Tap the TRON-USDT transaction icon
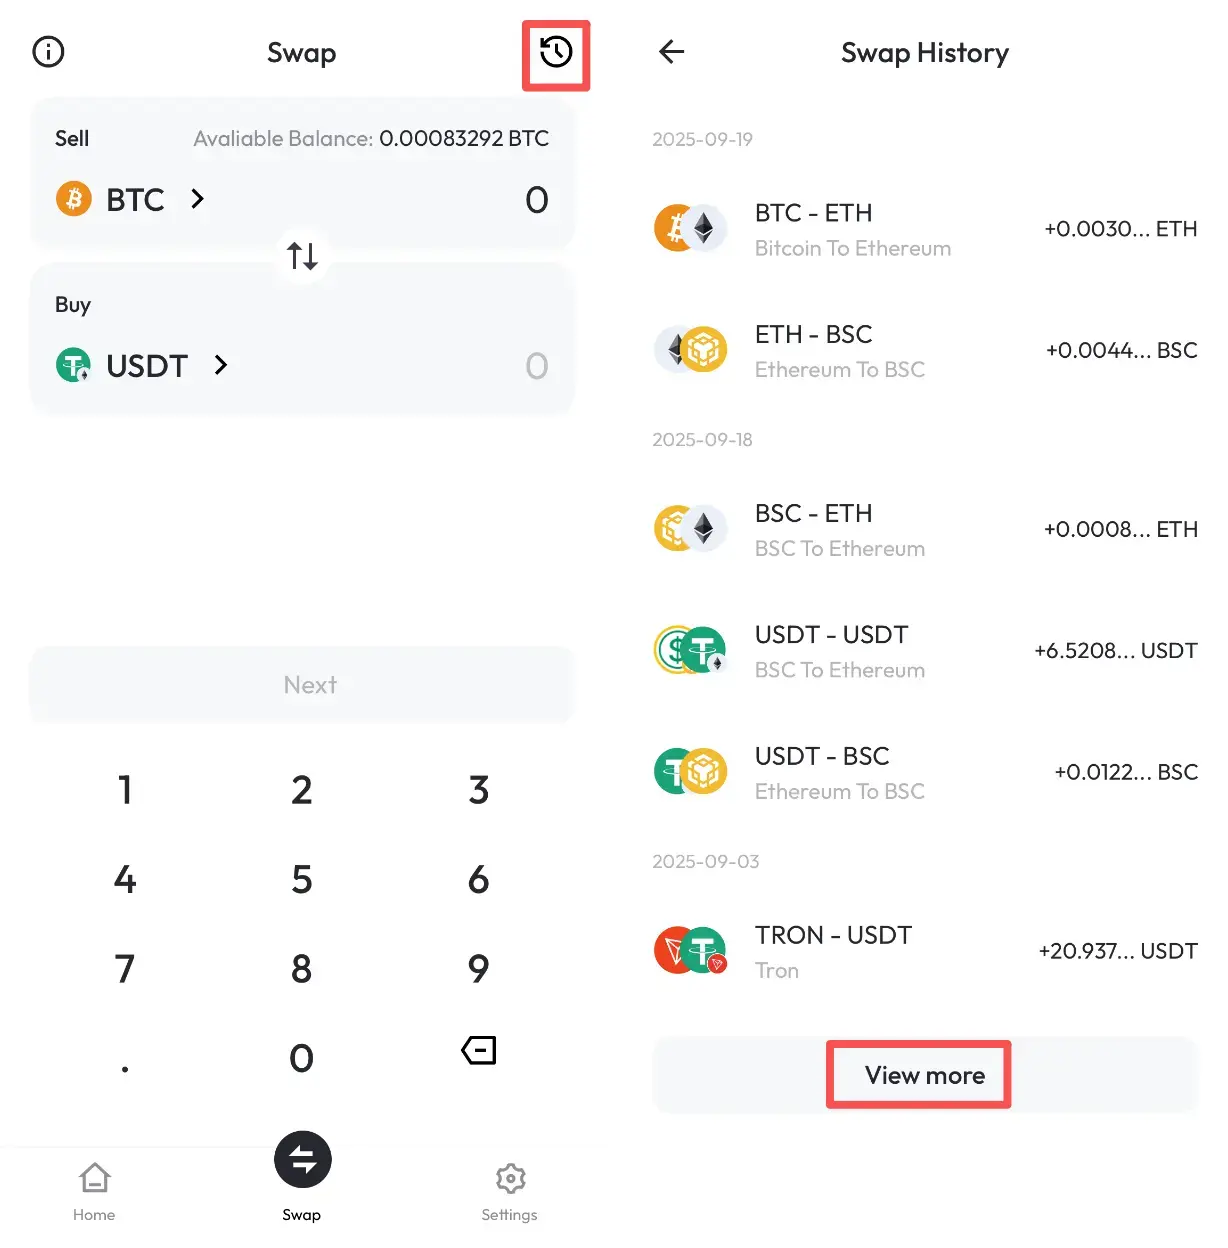The image size is (1228, 1248). coord(690,950)
